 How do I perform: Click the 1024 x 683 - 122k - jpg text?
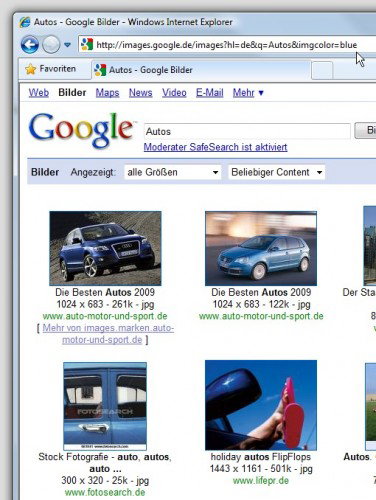tap(261, 304)
